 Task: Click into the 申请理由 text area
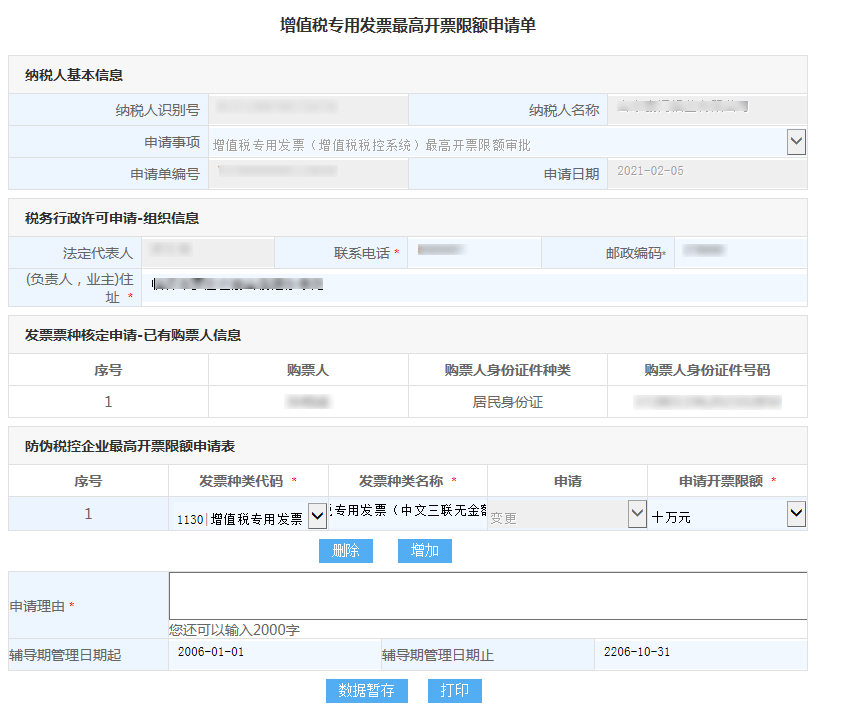coord(487,596)
